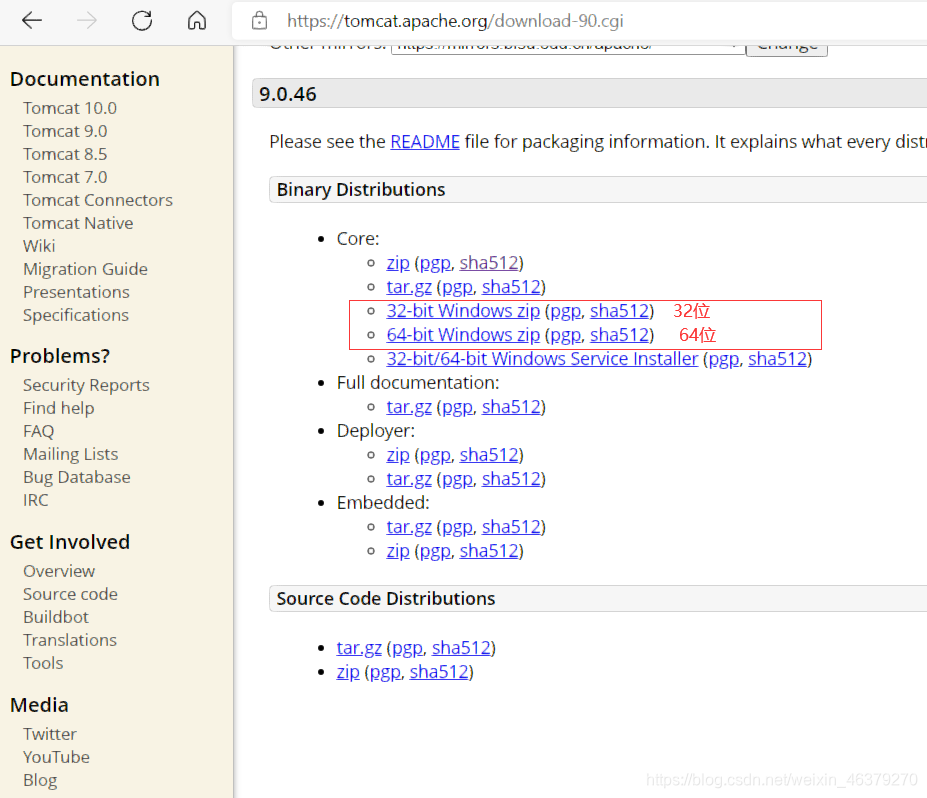This screenshot has width=927, height=798.
Task: Download the source code zip
Action: point(348,673)
